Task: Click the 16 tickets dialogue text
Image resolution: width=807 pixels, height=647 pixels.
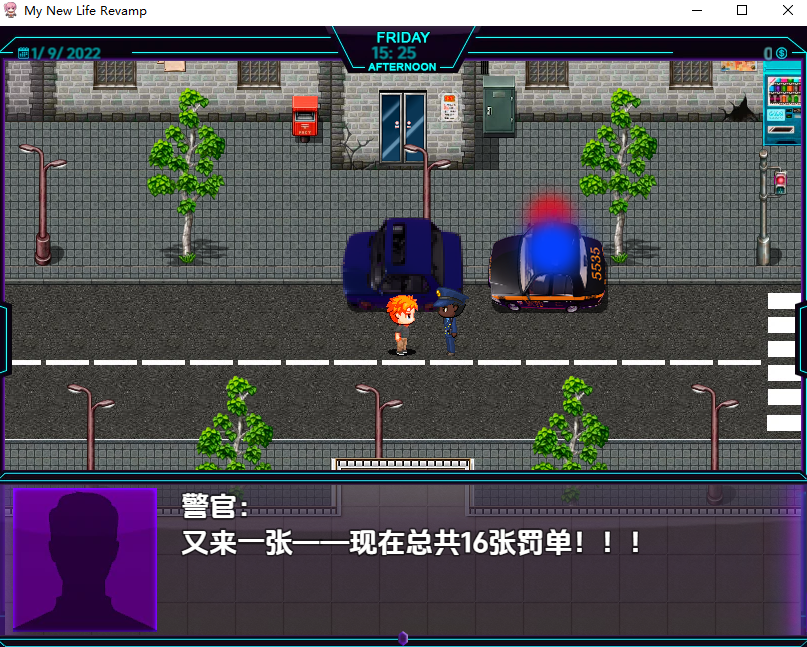Action: (411, 544)
